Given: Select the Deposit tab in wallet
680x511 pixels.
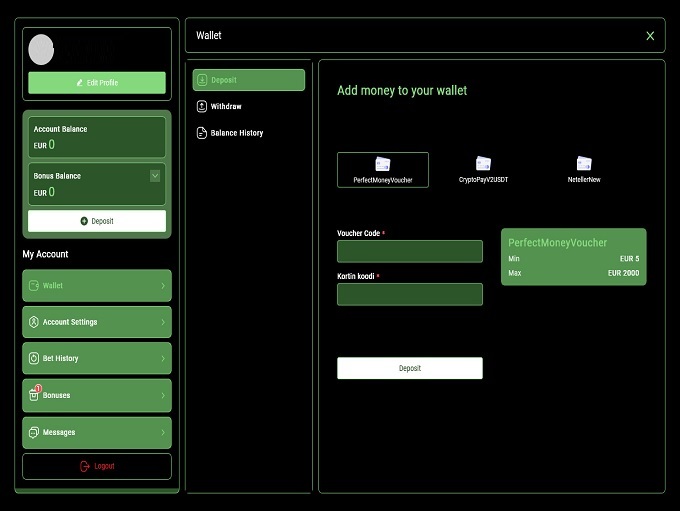Looking at the screenshot, I should point(248,80).
